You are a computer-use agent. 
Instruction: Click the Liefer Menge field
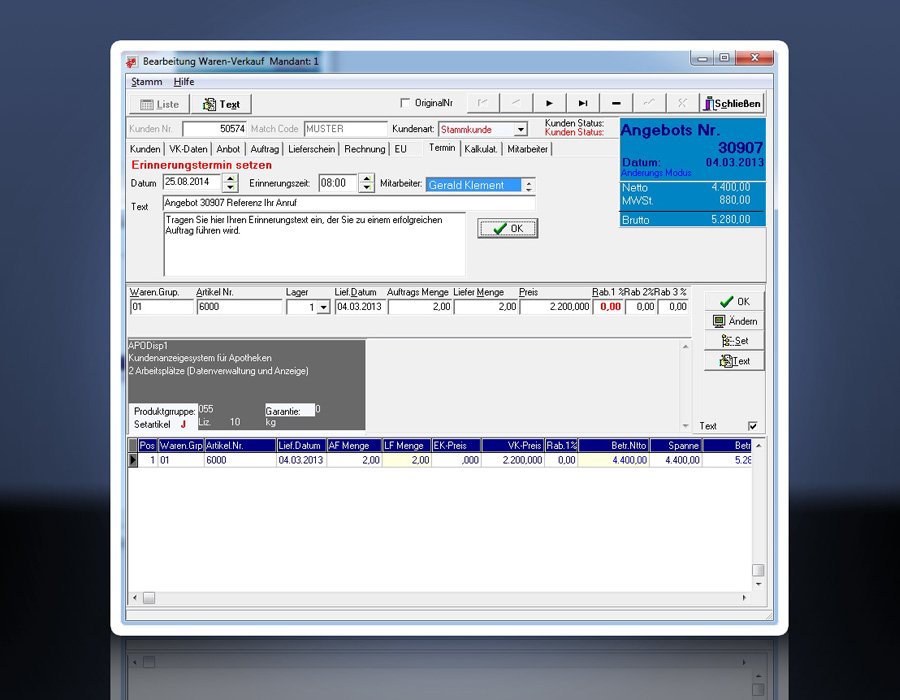tap(486, 307)
